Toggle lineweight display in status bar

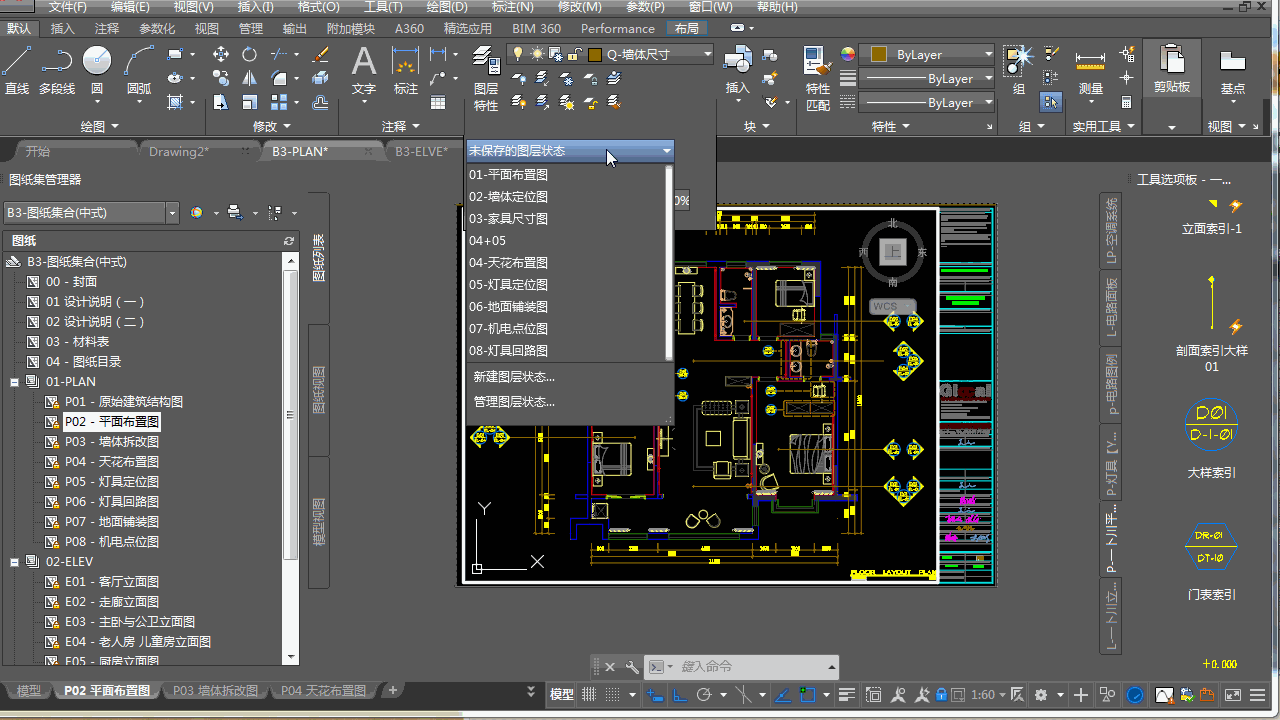tap(846, 695)
